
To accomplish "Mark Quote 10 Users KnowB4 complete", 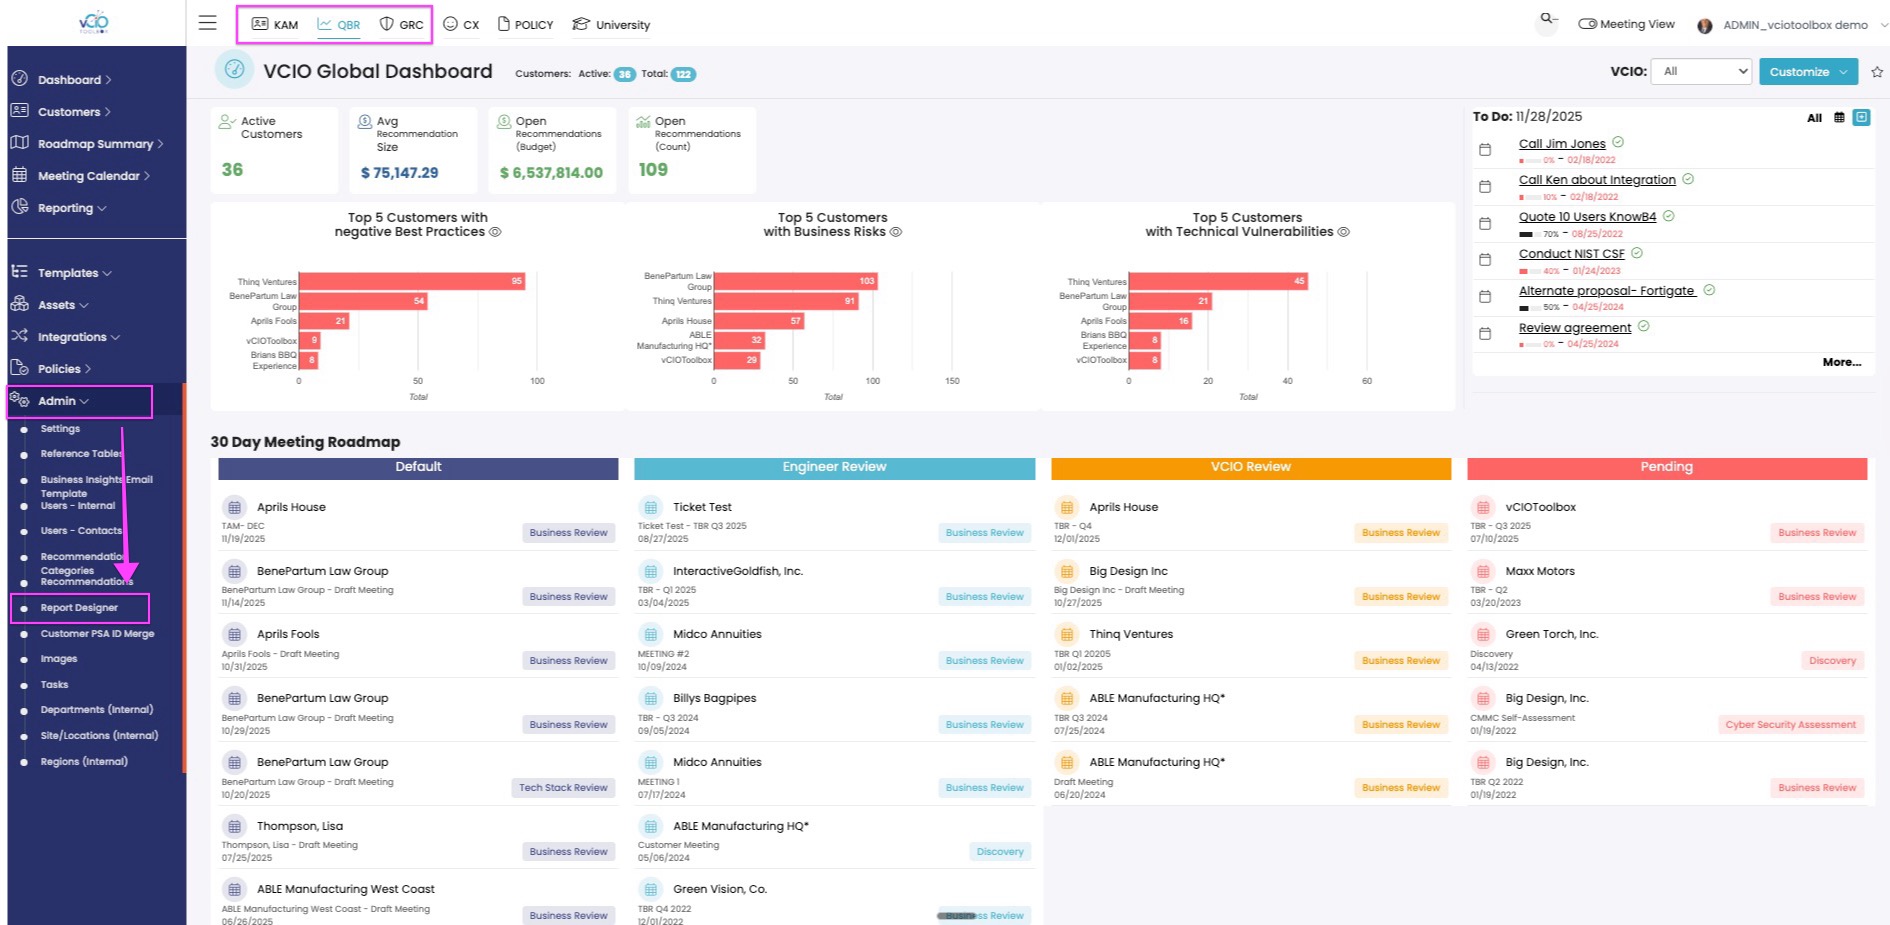I will [x=1669, y=216].
